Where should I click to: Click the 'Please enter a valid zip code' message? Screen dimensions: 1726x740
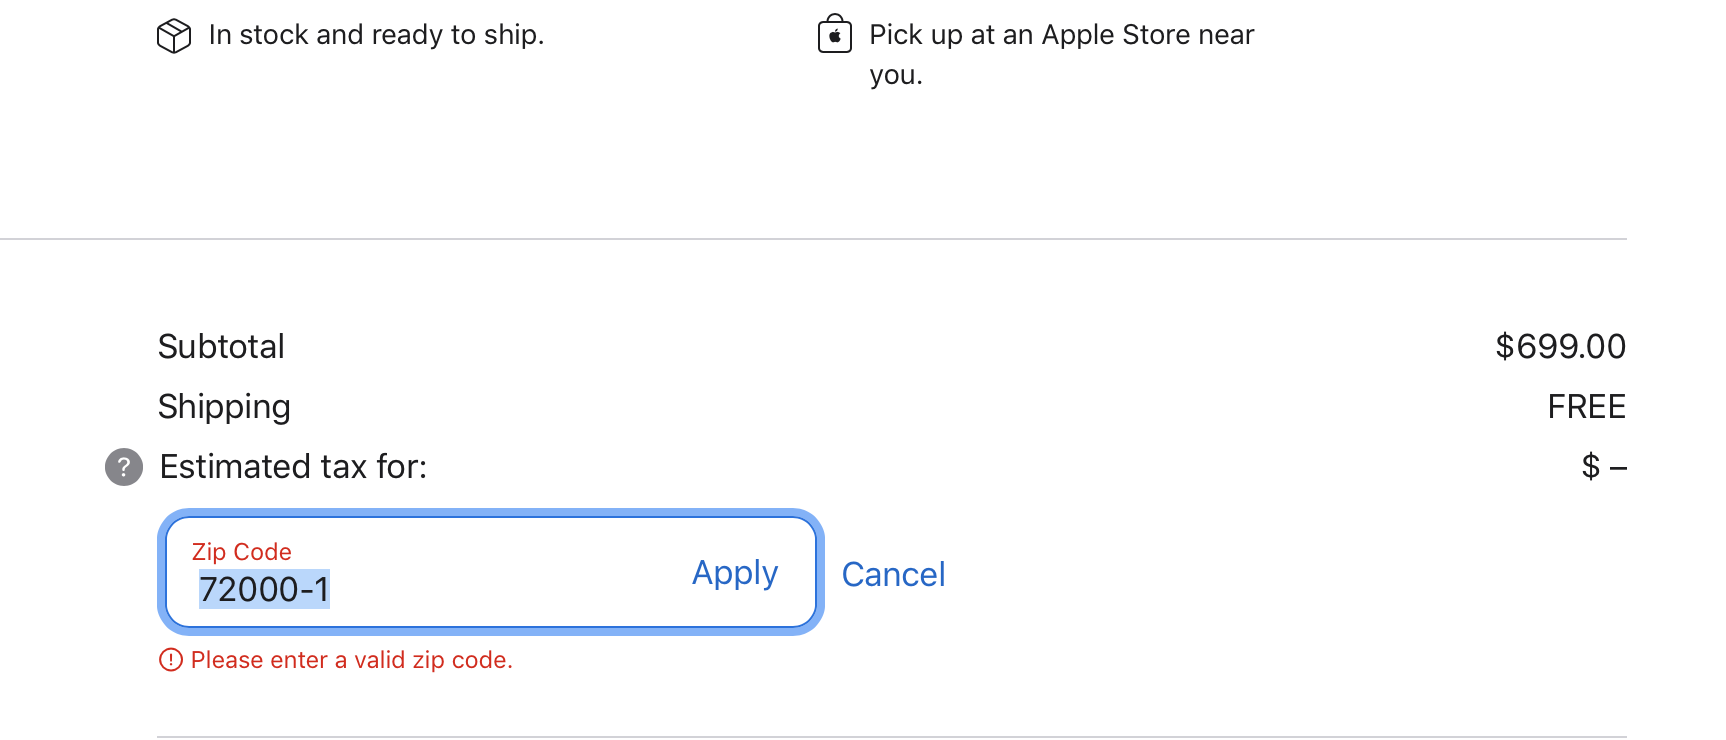[x=351, y=660]
